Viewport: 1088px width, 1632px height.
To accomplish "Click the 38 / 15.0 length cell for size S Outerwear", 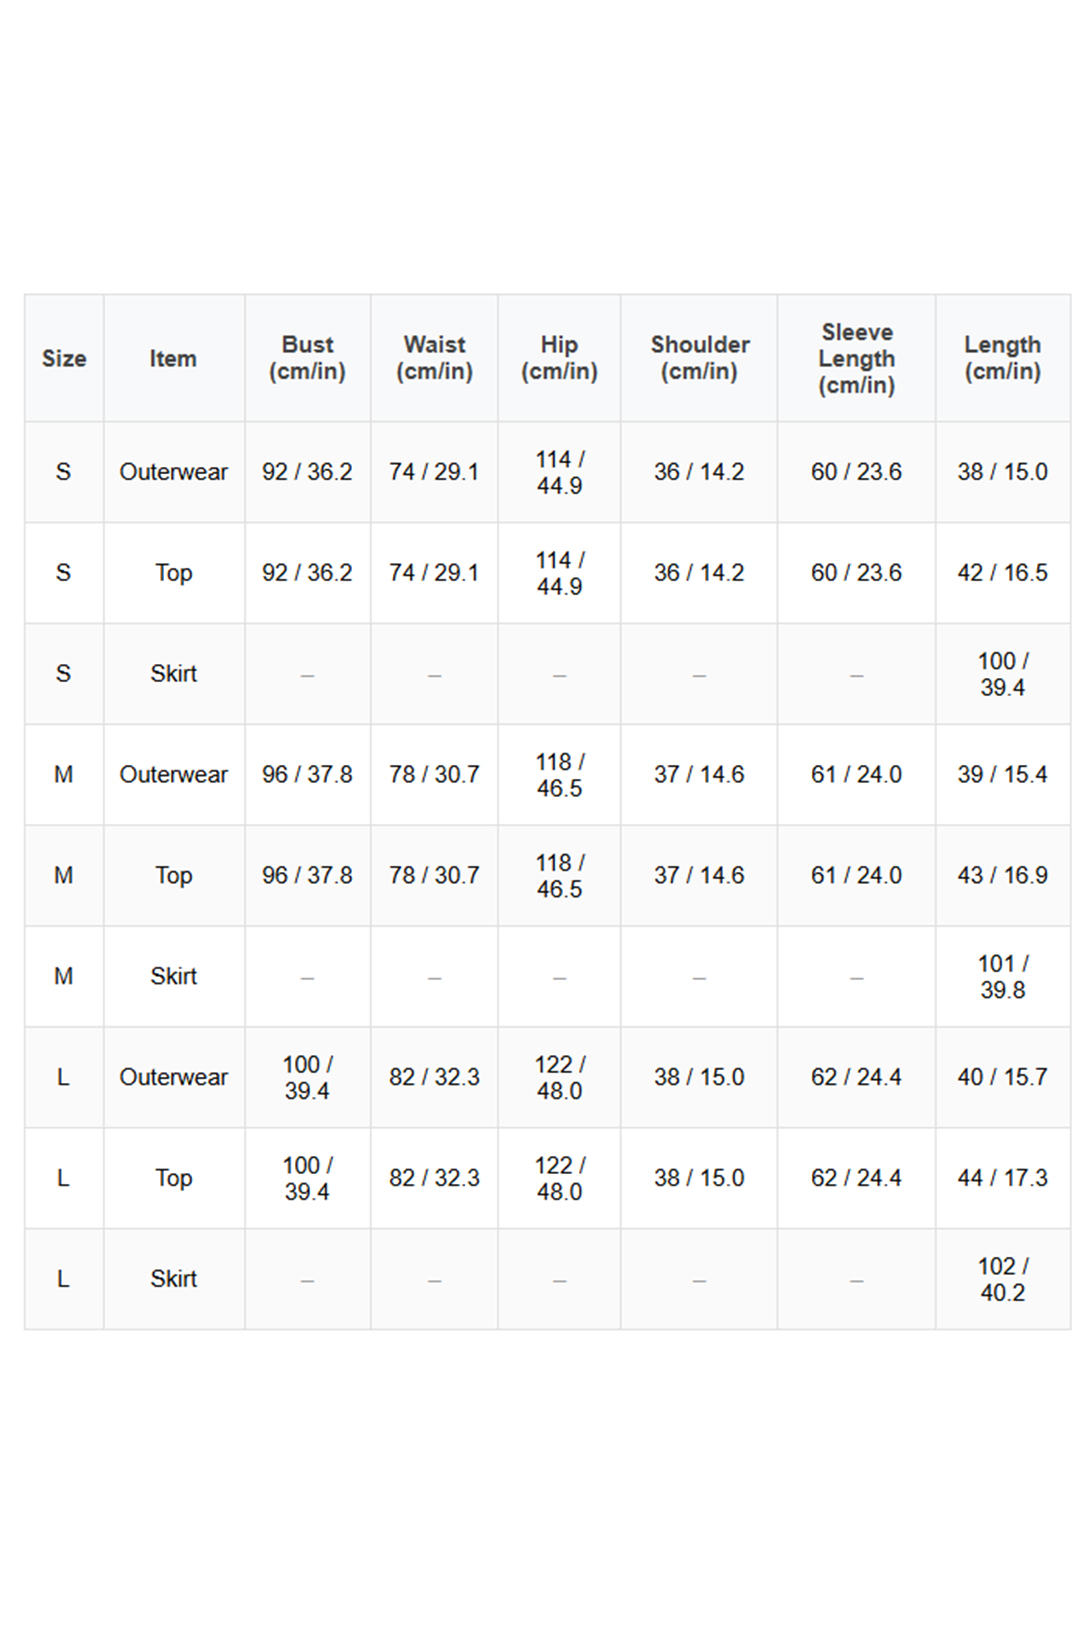I will point(1002,472).
